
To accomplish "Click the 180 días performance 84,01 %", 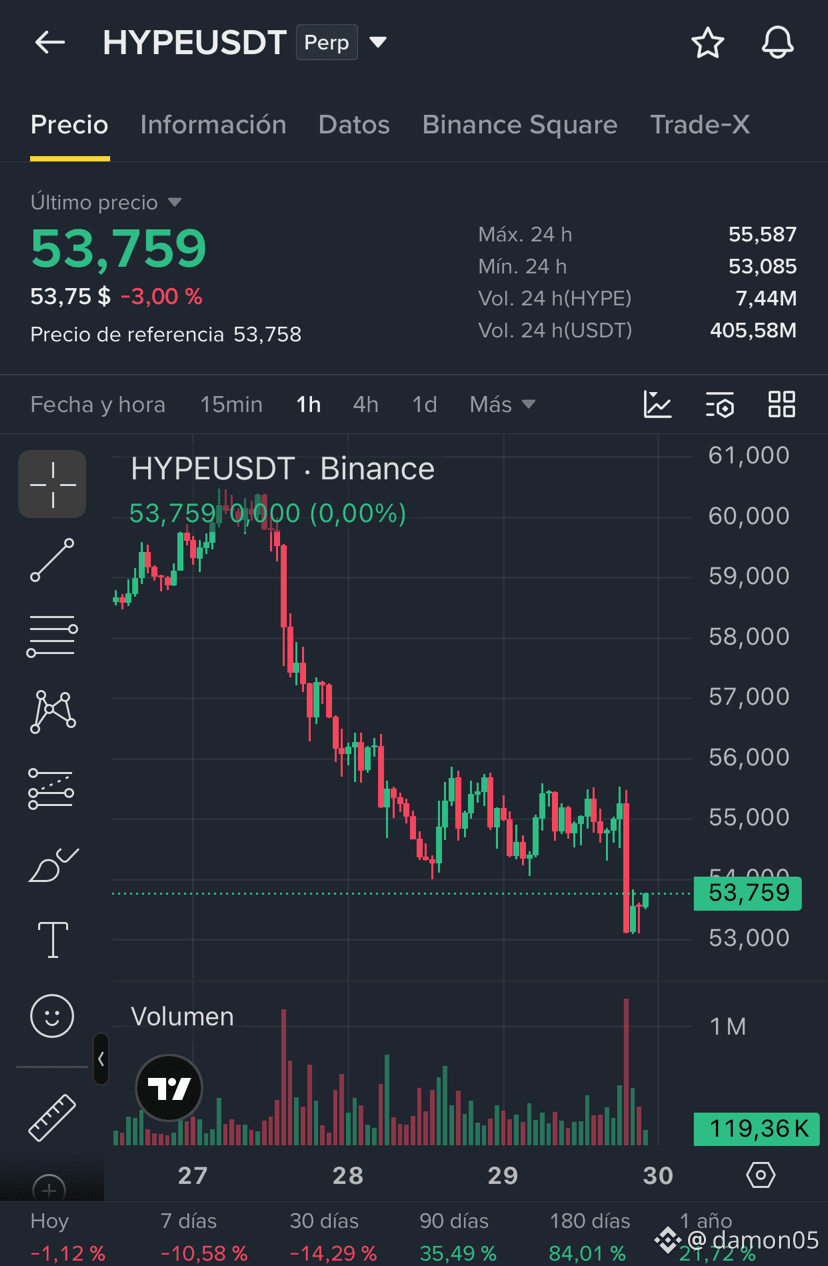I will (587, 1253).
